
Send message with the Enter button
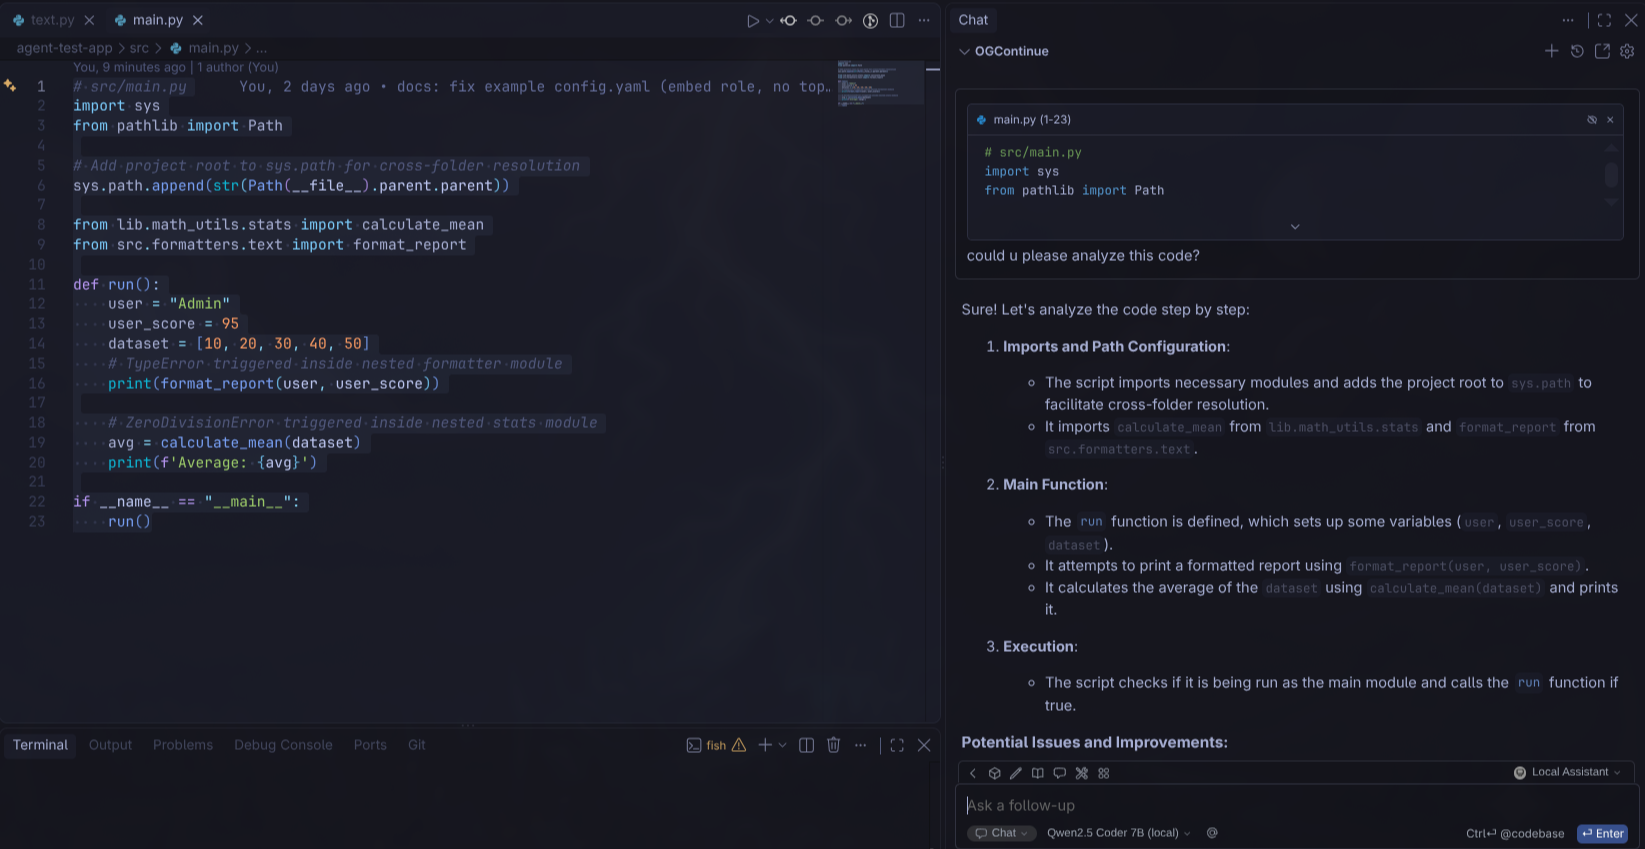(x=1603, y=834)
